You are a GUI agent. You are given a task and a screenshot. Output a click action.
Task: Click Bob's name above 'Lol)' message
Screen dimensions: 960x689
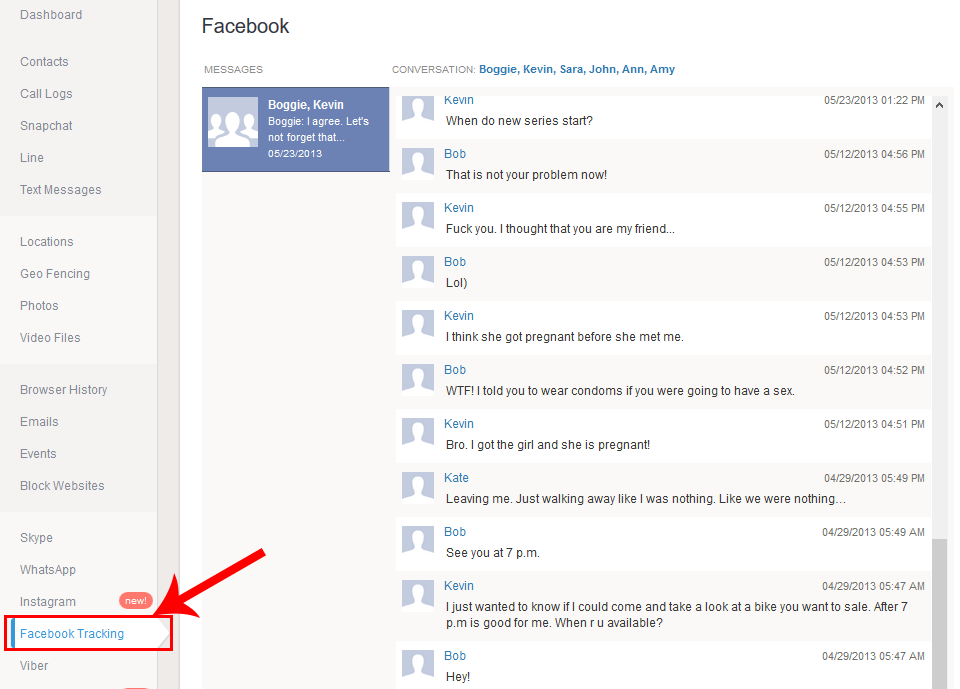tap(455, 262)
